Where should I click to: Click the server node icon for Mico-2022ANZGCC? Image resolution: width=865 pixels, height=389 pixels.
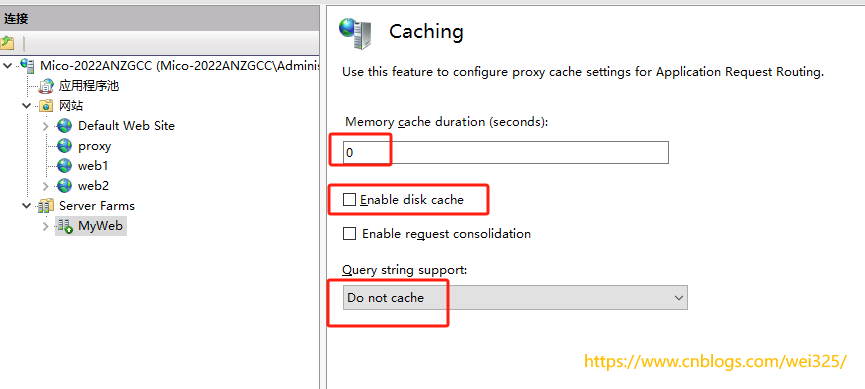[27, 65]
